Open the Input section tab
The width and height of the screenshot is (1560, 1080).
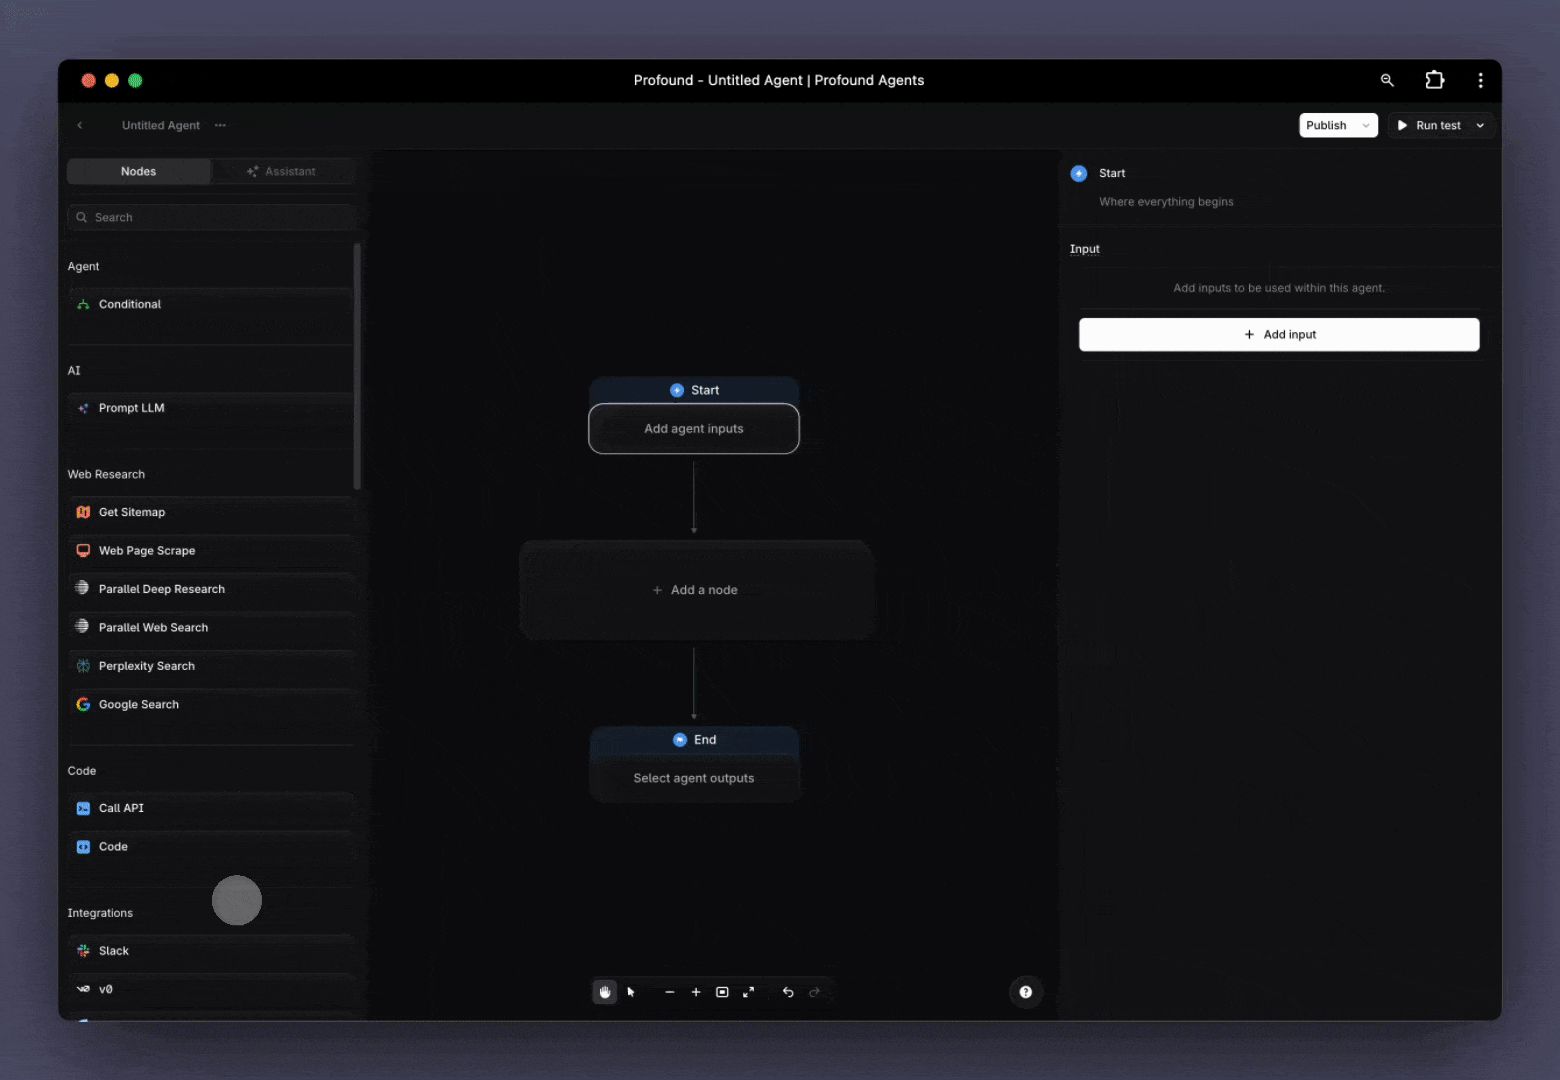pos(1084,249)
